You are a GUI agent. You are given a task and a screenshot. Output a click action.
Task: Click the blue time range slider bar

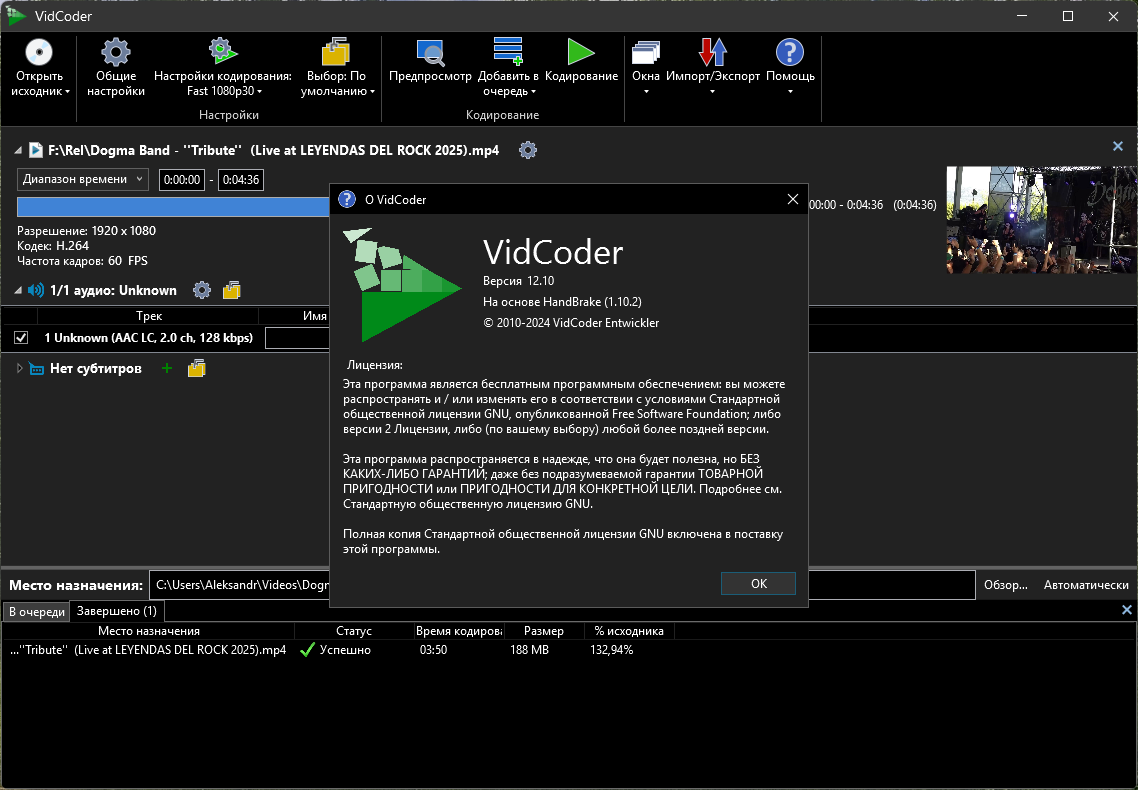tap(173, 207)
